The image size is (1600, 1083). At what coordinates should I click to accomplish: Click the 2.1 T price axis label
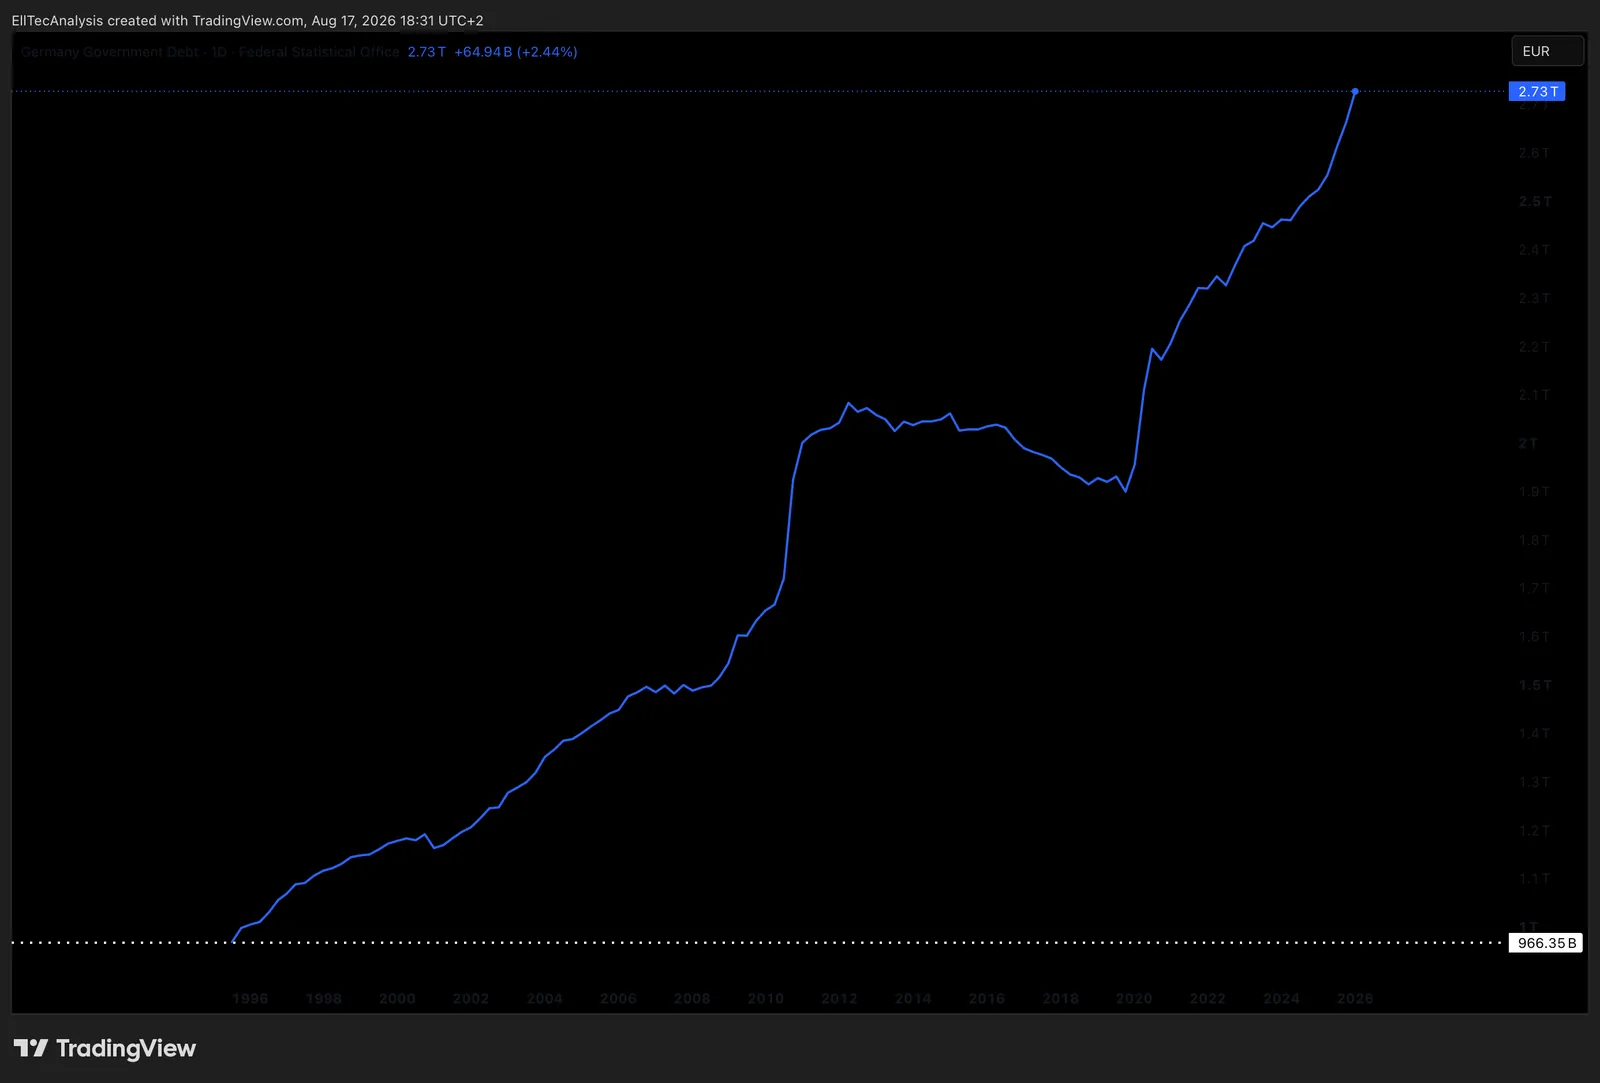click(1534, 395)
